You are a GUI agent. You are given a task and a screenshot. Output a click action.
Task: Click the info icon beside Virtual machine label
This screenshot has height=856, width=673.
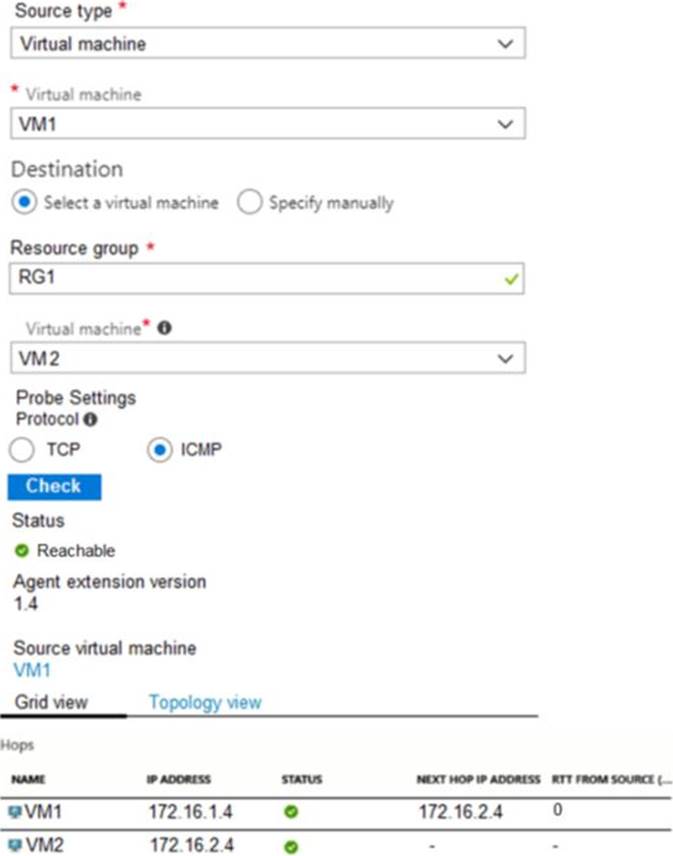point(164,328)
